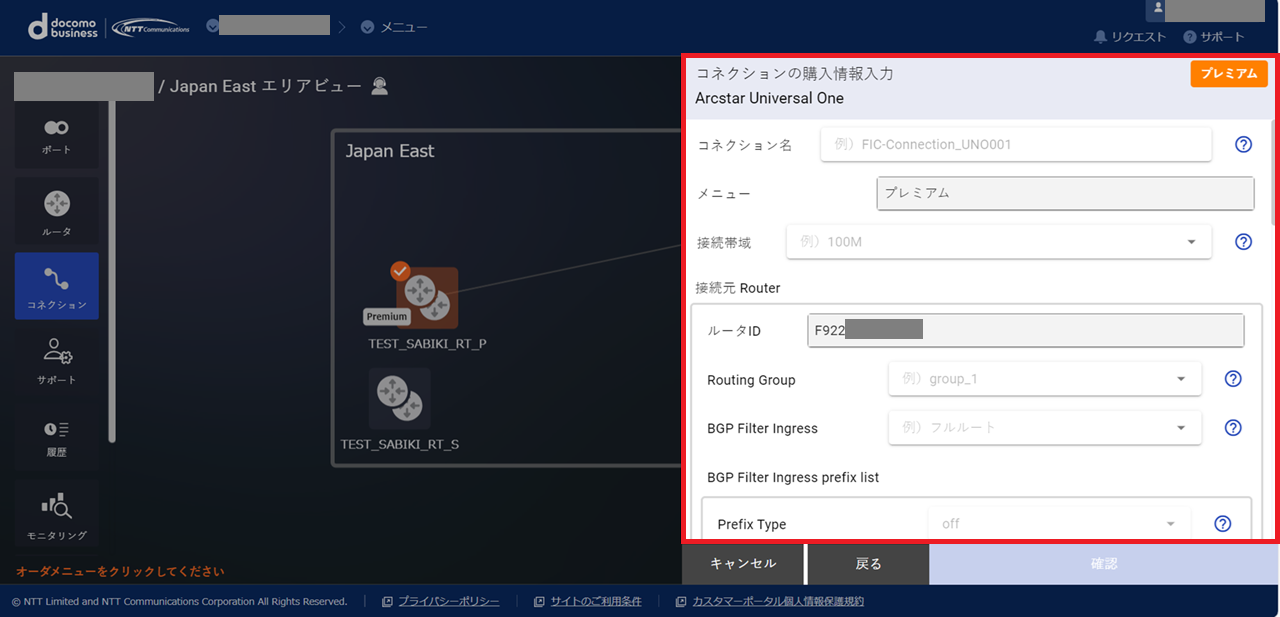Expand the 接続帯域 bandwidth dropdown
1280x617 pixels.
[x=998, y=242]
